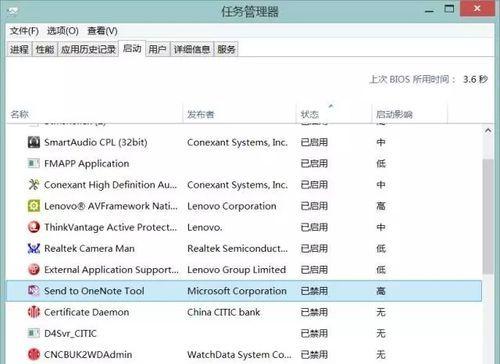Click the 上次 BIOS 所用时间 3.6 秒 value
500x364 pixels.
click(475, 79)
